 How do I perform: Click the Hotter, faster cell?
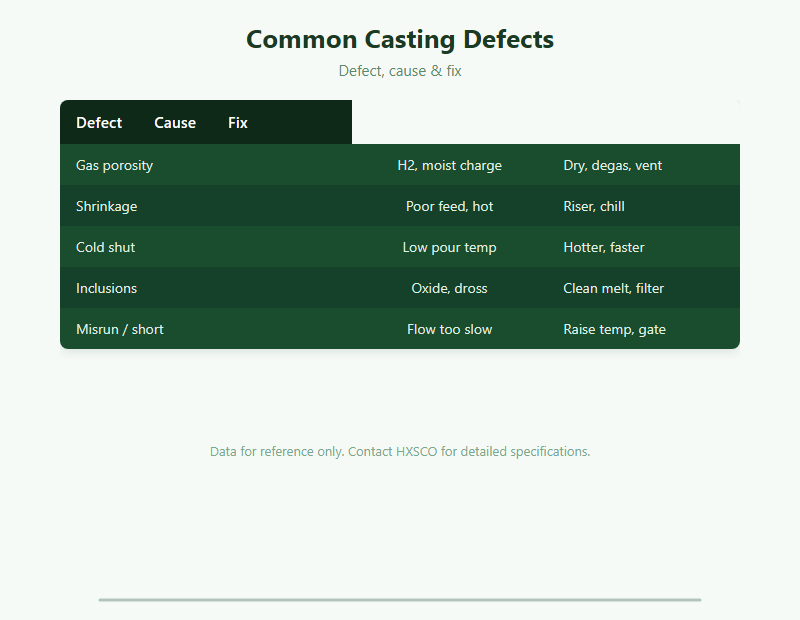click(643, 247)
